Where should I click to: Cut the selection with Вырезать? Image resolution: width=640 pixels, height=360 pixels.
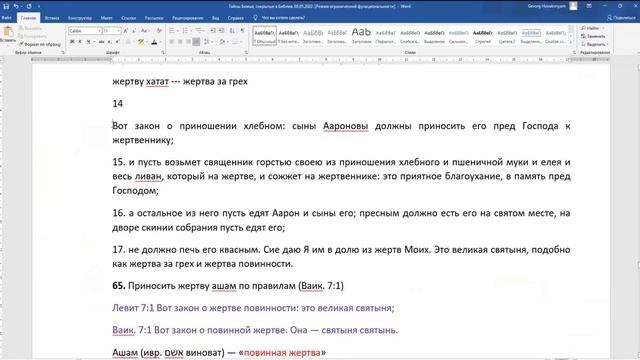[30, 28]
